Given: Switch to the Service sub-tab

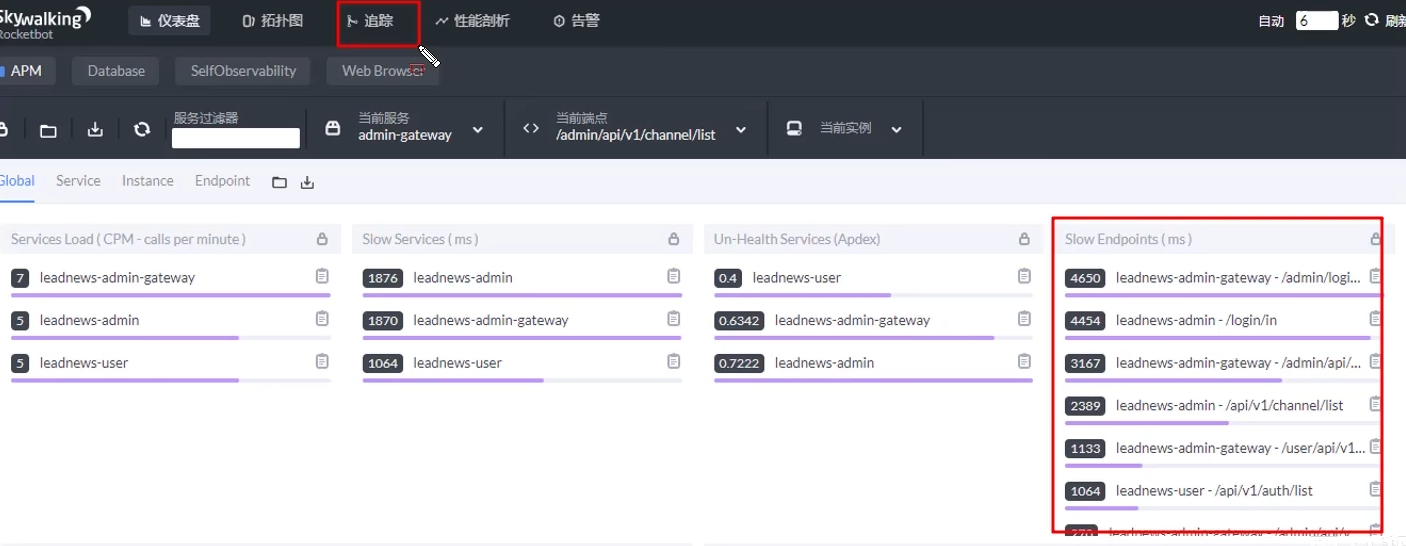Looking at the screenshot, I should (x=78, y=181).
